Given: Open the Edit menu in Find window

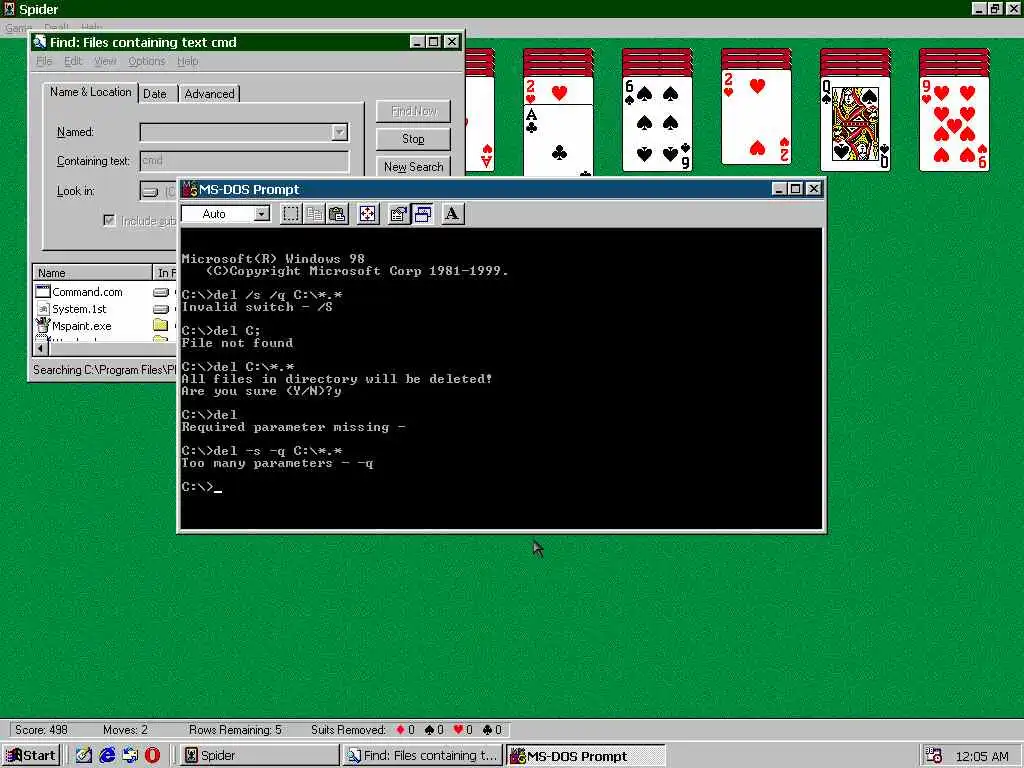Looking at the screenshot, I should 72,61.
